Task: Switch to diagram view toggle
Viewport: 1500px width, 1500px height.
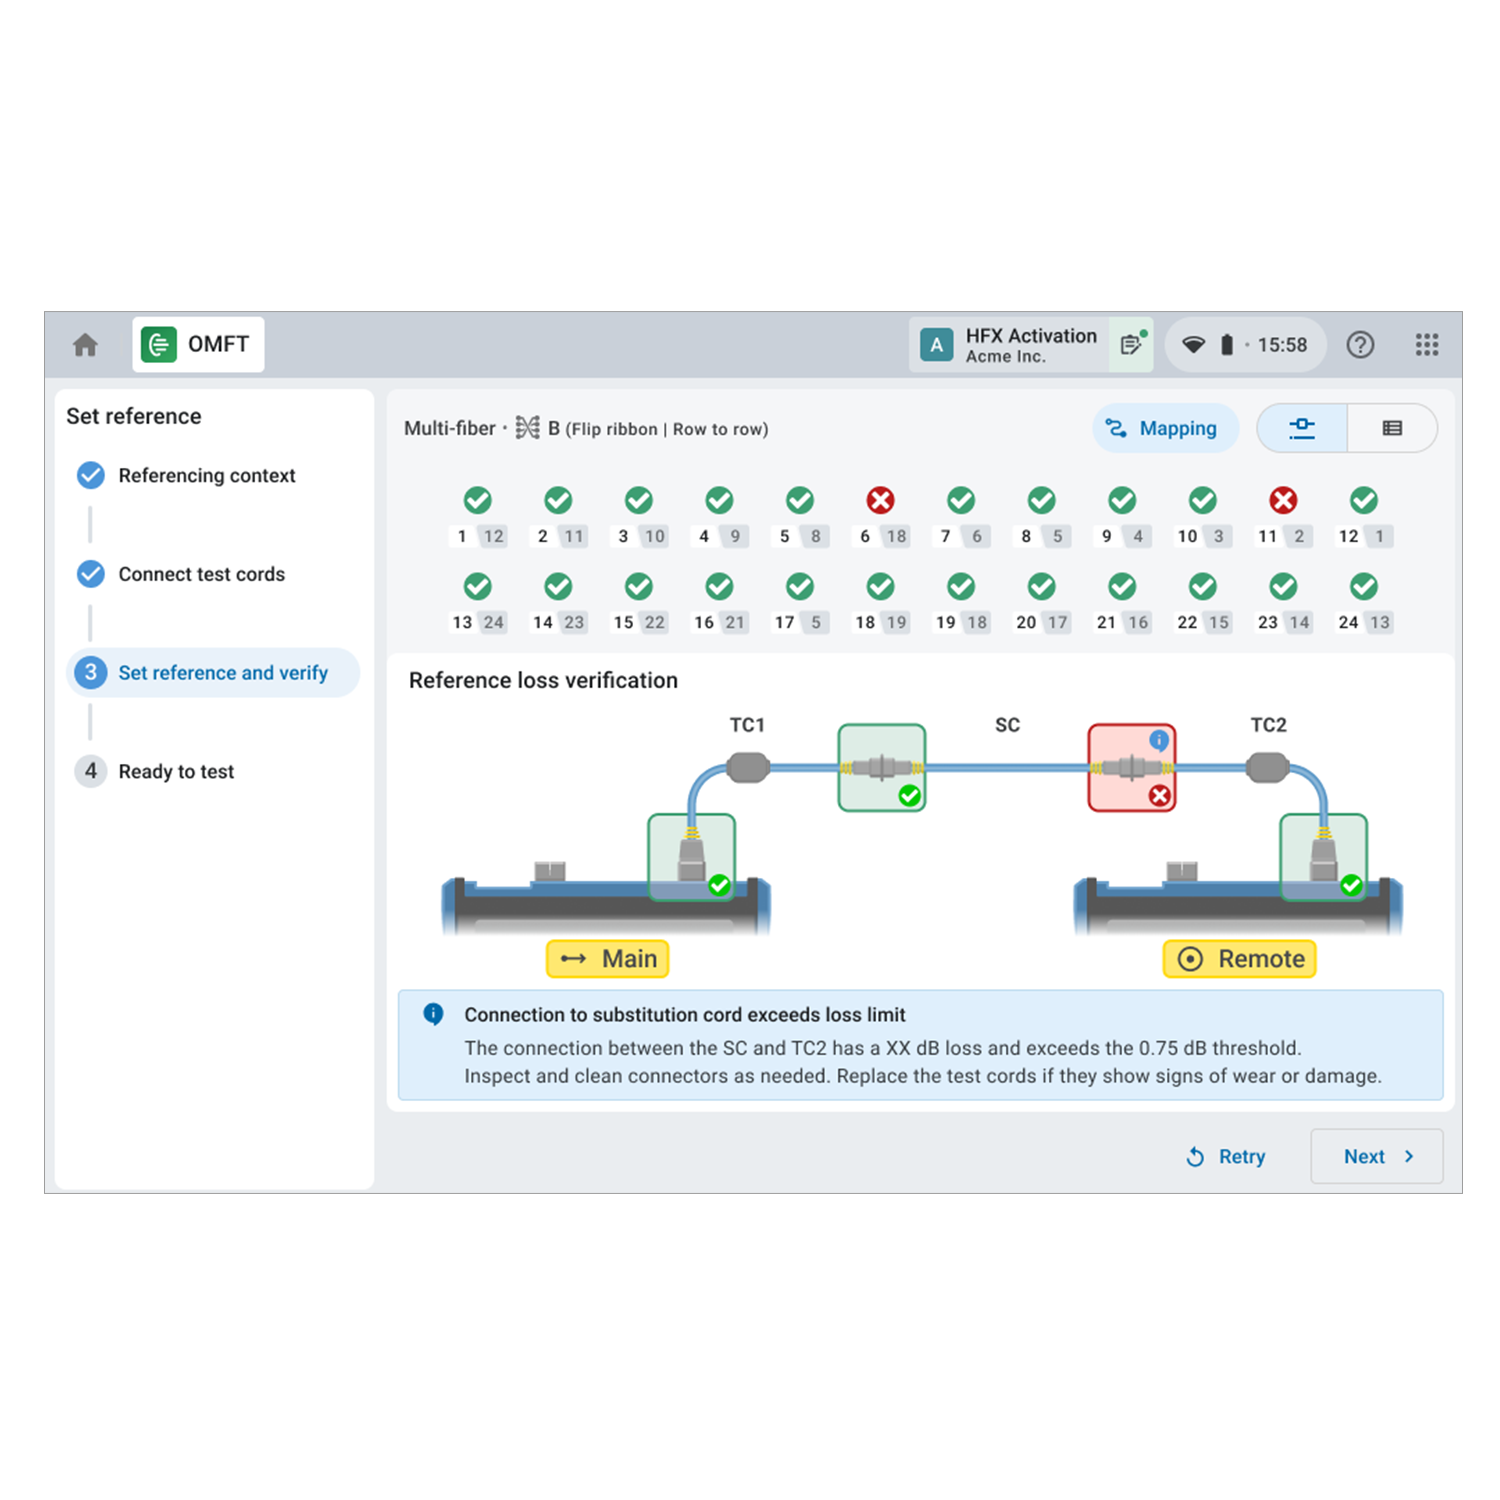Action: coord(1301,428)
